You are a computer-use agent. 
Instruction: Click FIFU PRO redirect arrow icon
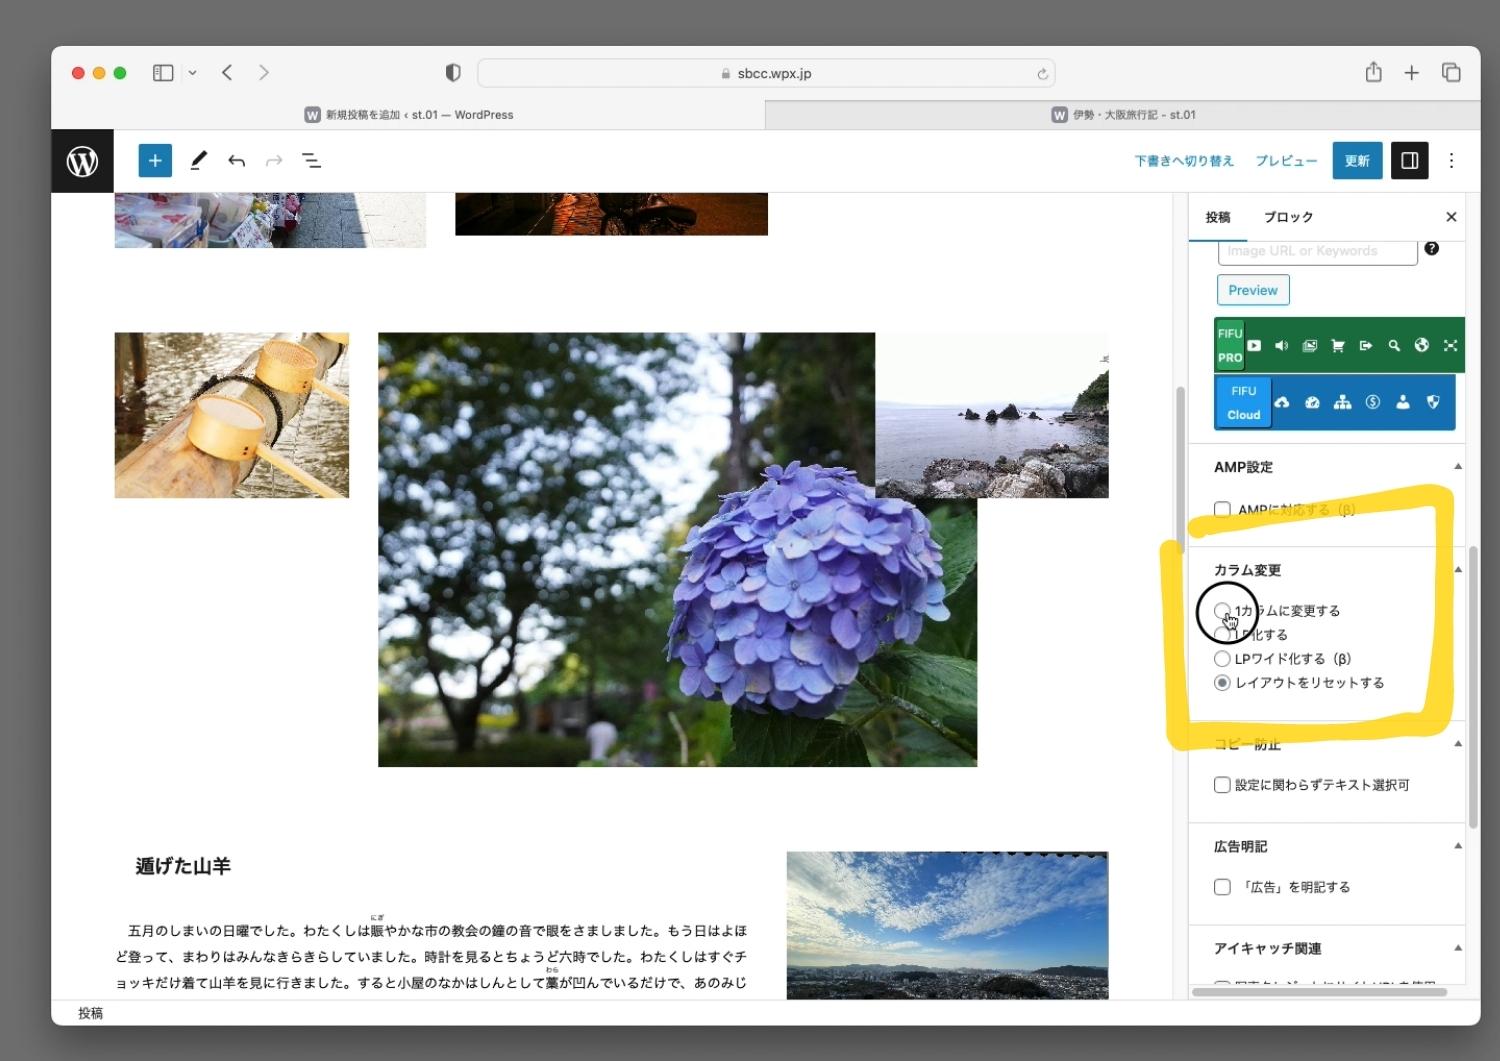pyautogui.click(x=1366, y=346)
